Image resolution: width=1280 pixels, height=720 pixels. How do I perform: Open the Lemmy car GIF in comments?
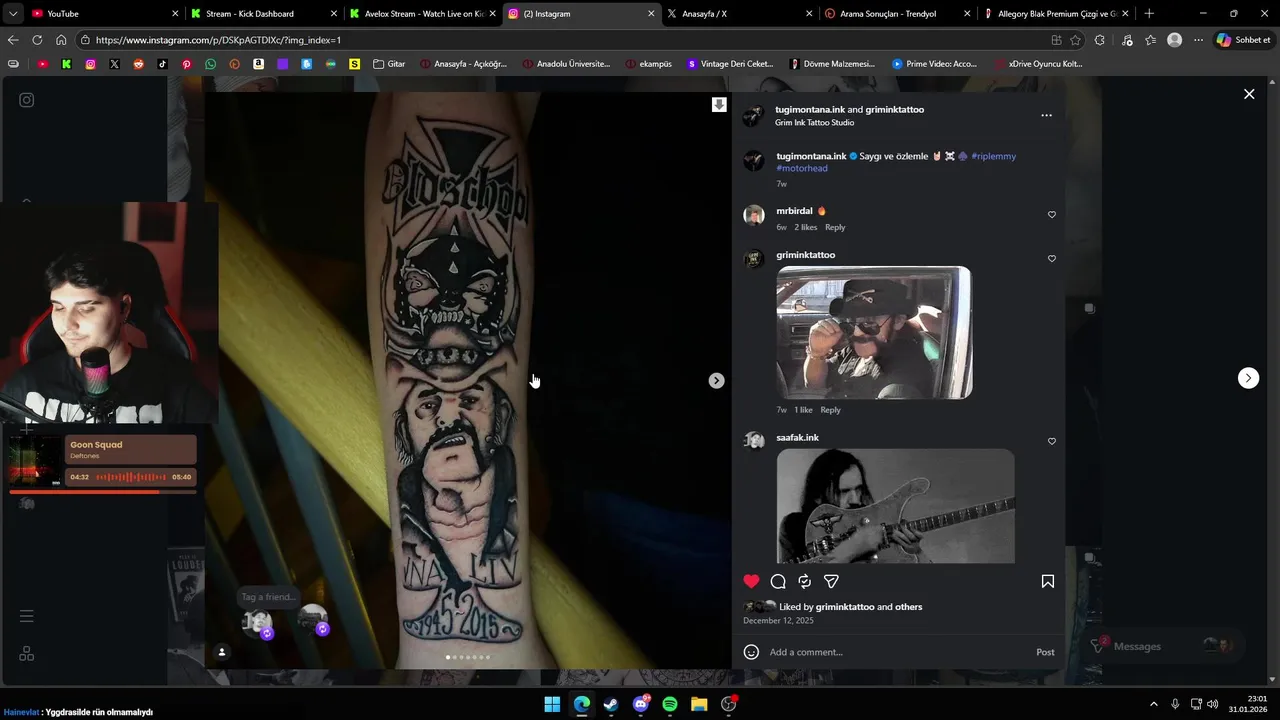click(874, 332)
